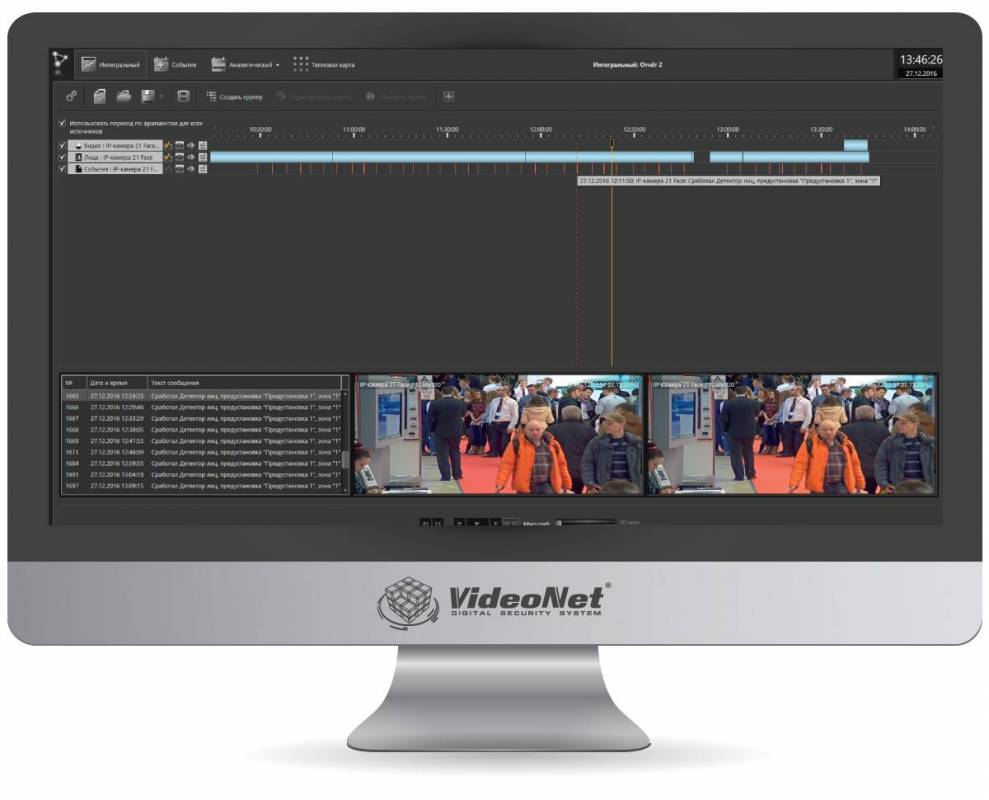989x800 pixels.
Task: Click the open folder icon in toolbar
Action: coord(124,97)
